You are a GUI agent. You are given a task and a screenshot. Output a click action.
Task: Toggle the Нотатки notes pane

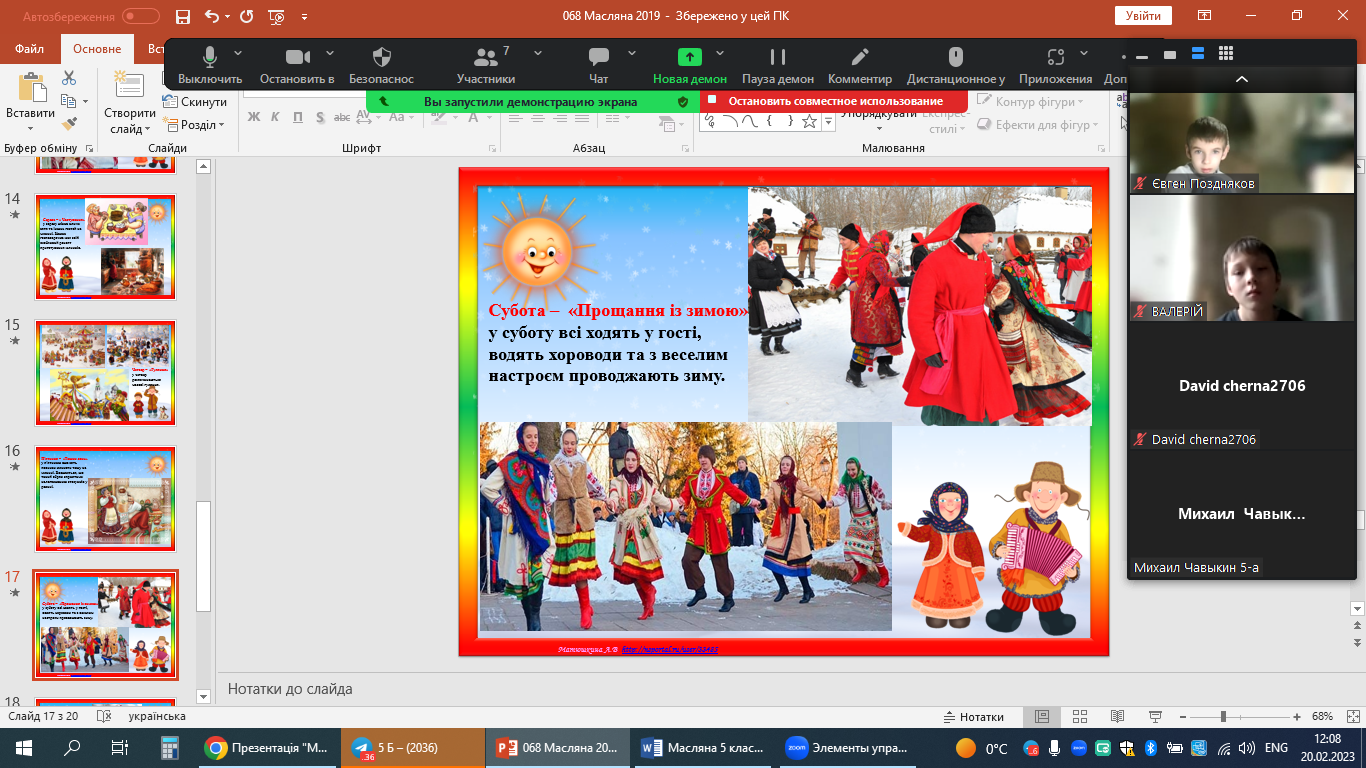pos(974,717)
